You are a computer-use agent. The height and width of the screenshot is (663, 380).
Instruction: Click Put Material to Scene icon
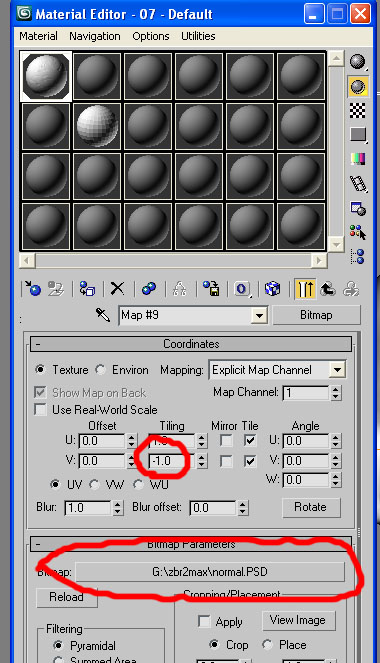pos(55,289)
